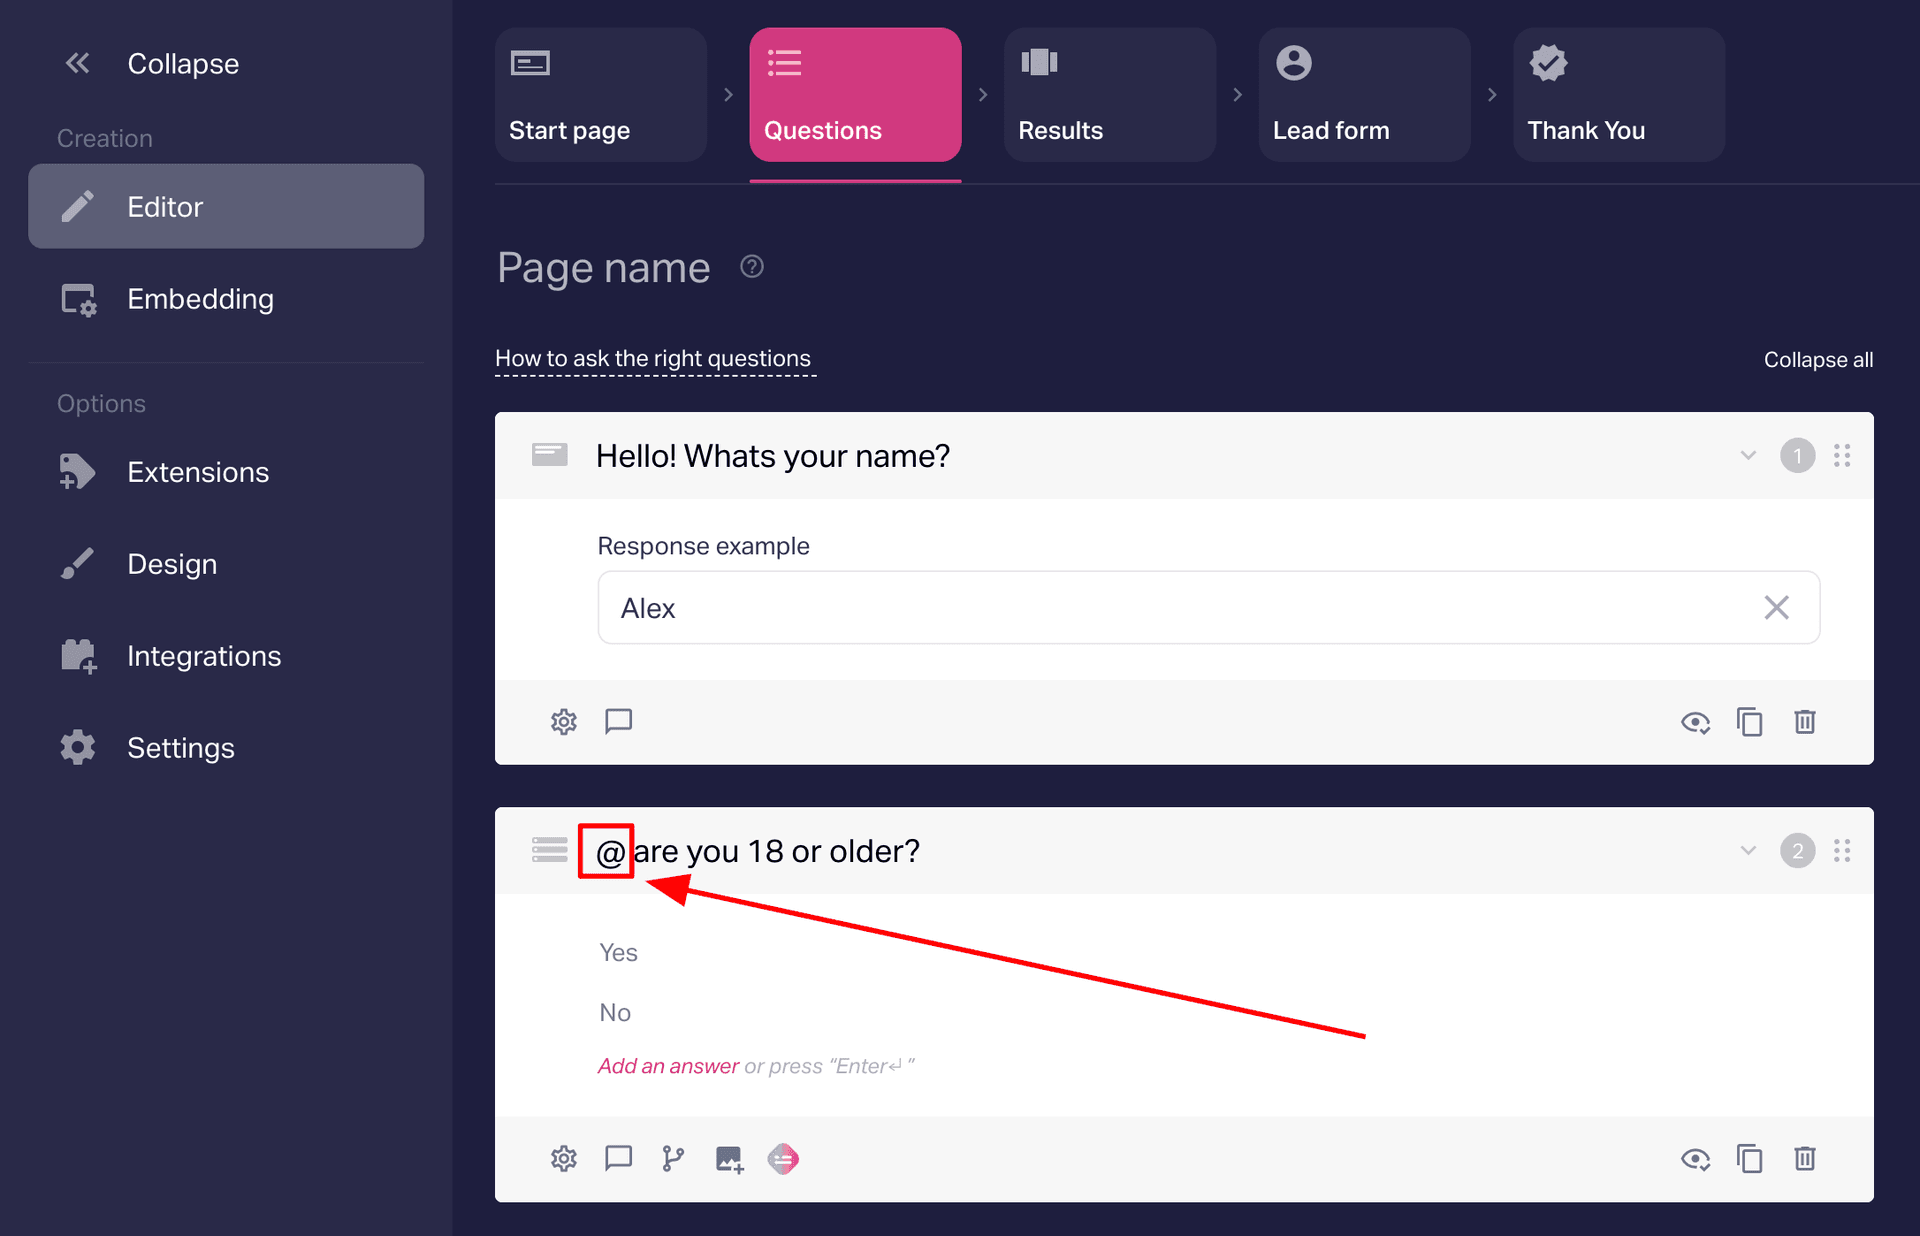This screenshot has height=1236, width=1920.
Task: Click the pink round icon in question 2 toolbar
Action: 783,1159
